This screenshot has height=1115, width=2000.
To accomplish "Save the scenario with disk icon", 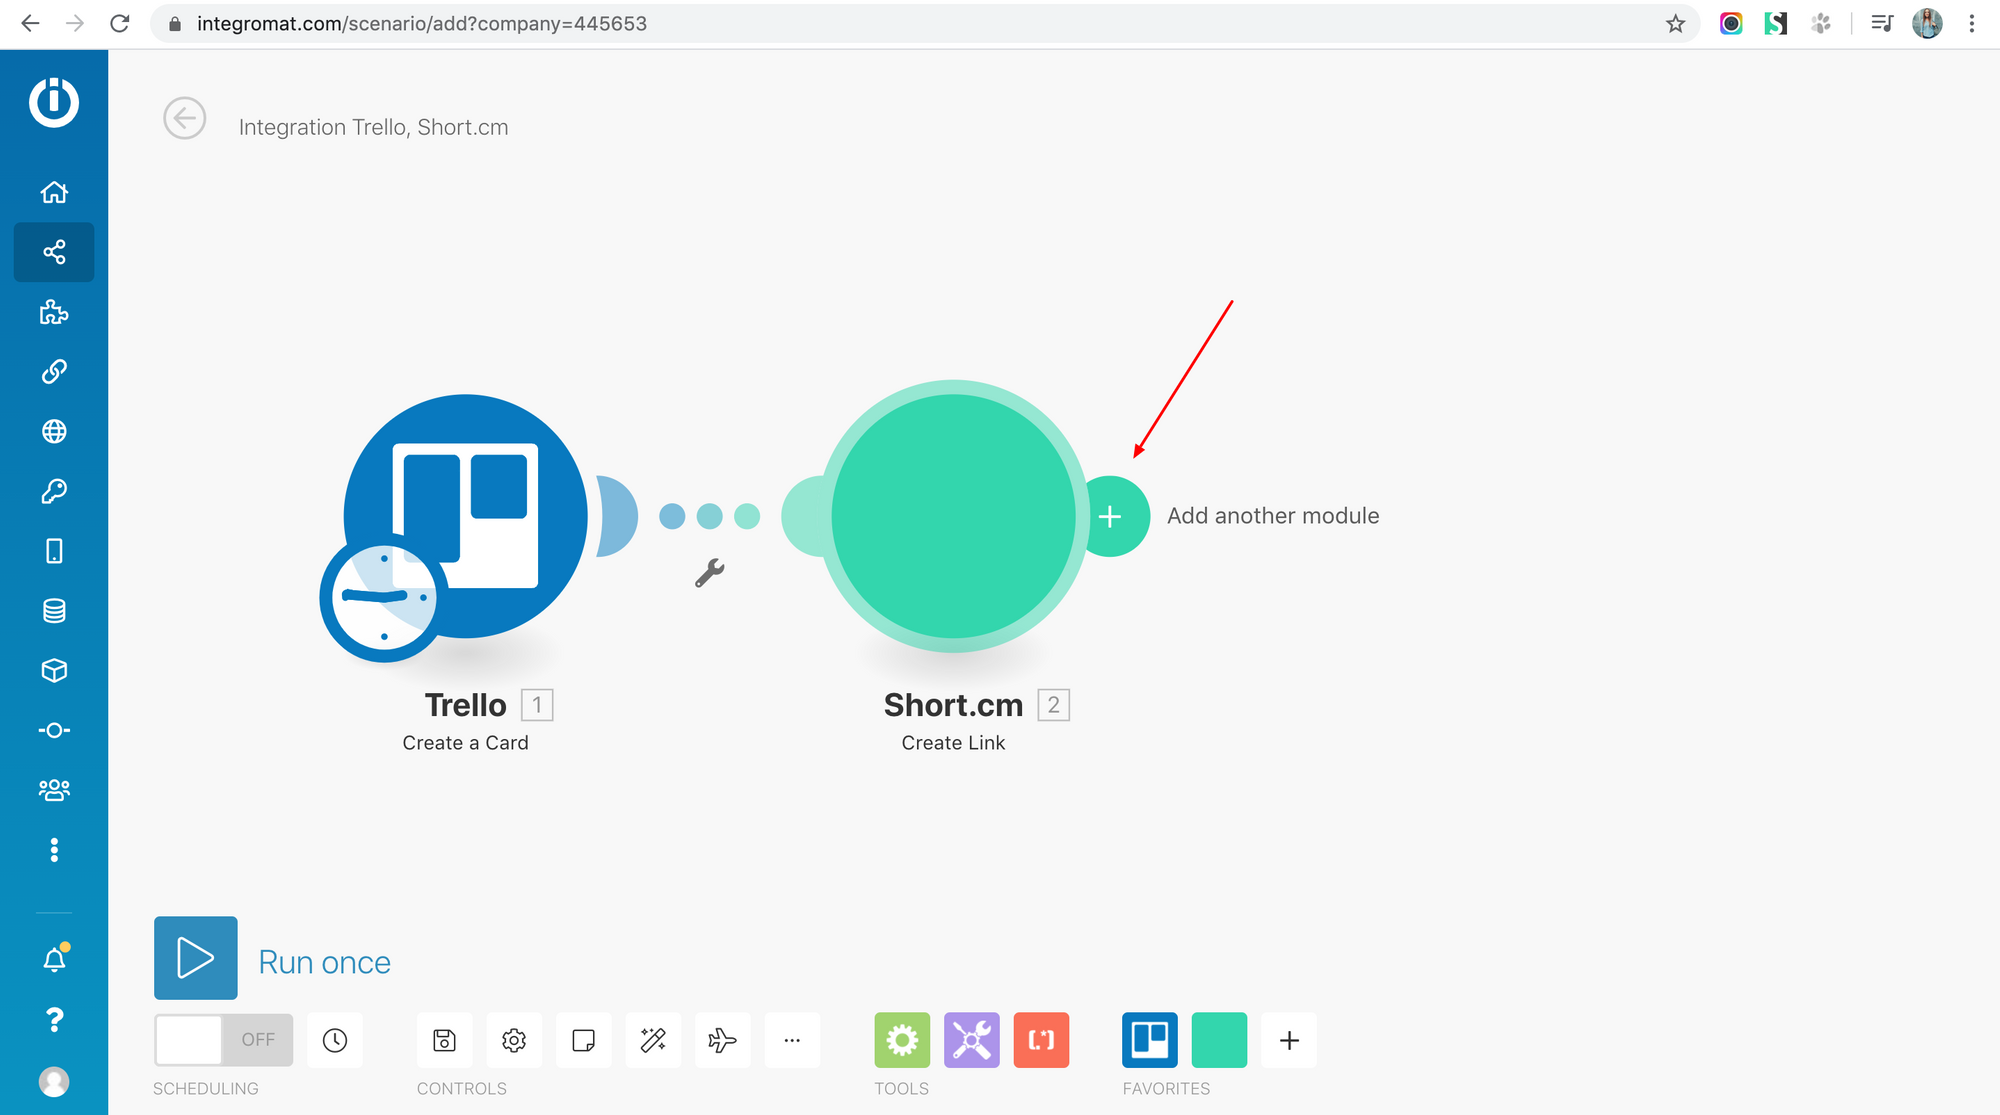I will (x=444, y=1040).
